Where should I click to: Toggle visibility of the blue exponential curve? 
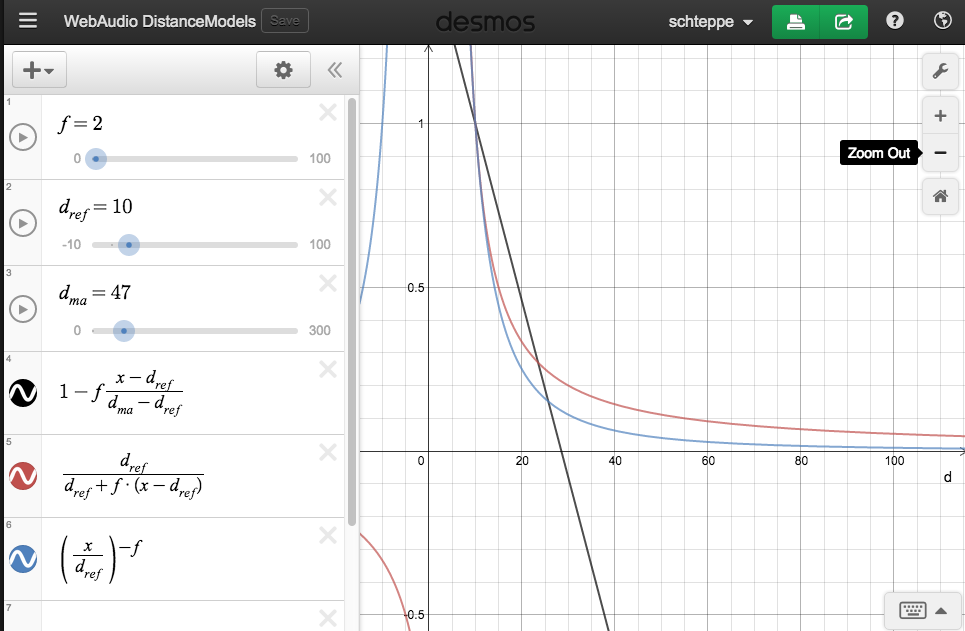pyautogui.click(x=23, y=559)
